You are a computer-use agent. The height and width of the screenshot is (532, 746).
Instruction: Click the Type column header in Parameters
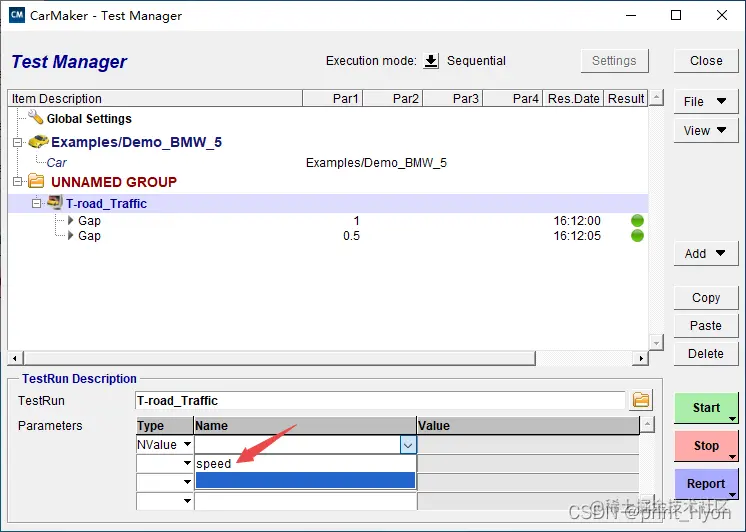point(165,425)
